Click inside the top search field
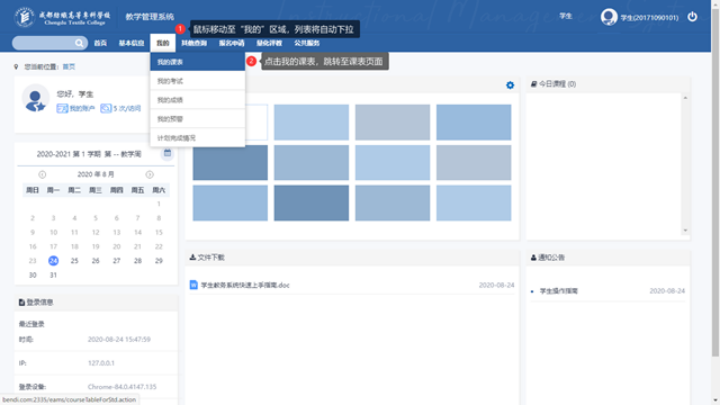 click(x=45, y=44)
